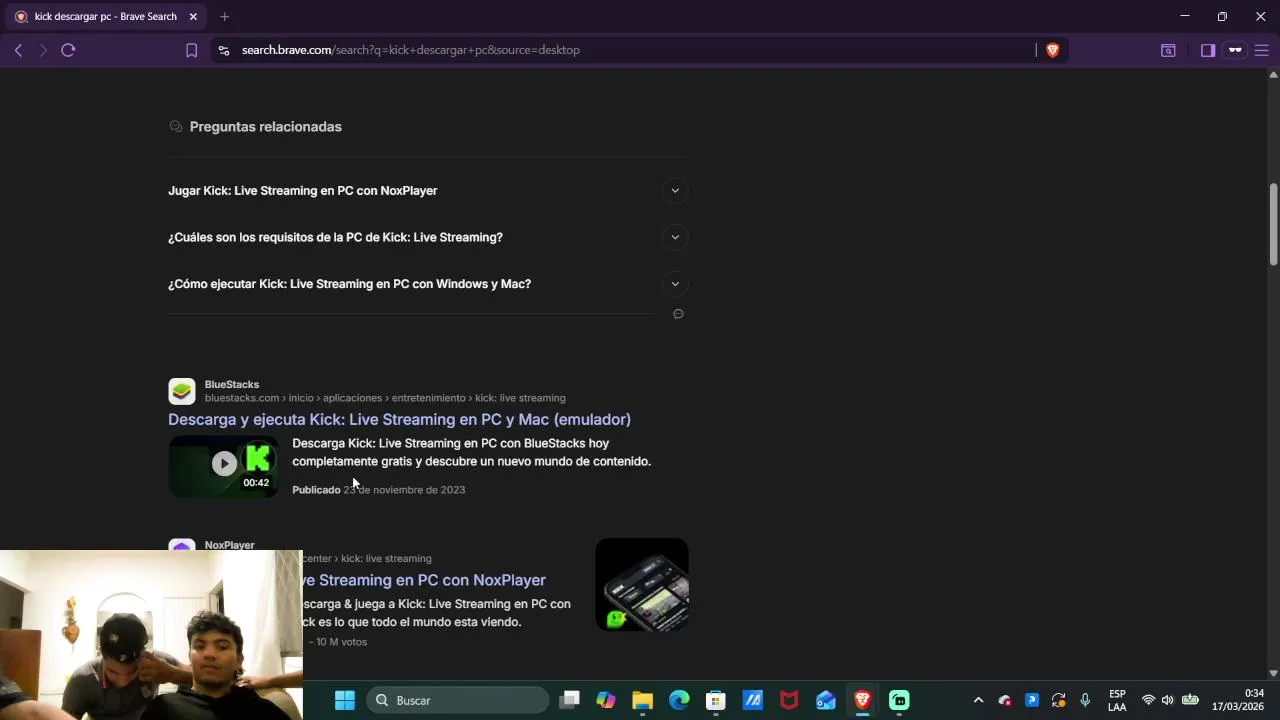Click the Preguntas relacionadas heading

click(265, 127)
